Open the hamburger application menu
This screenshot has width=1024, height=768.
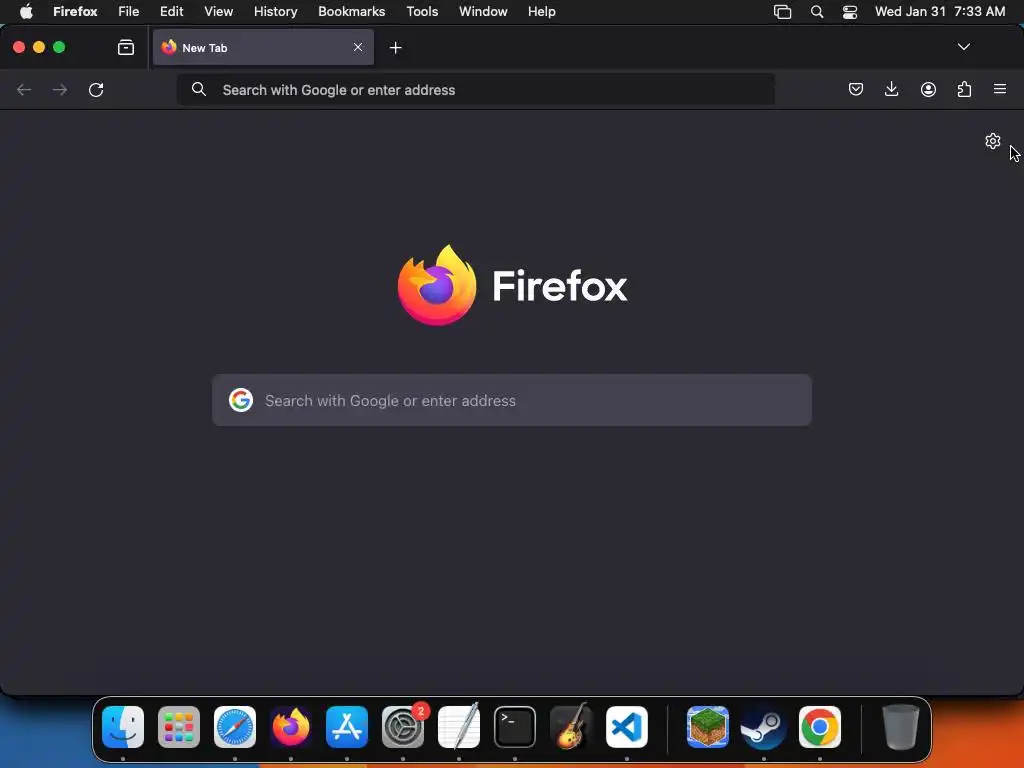pyautogui.click(x=1000, y=89)
